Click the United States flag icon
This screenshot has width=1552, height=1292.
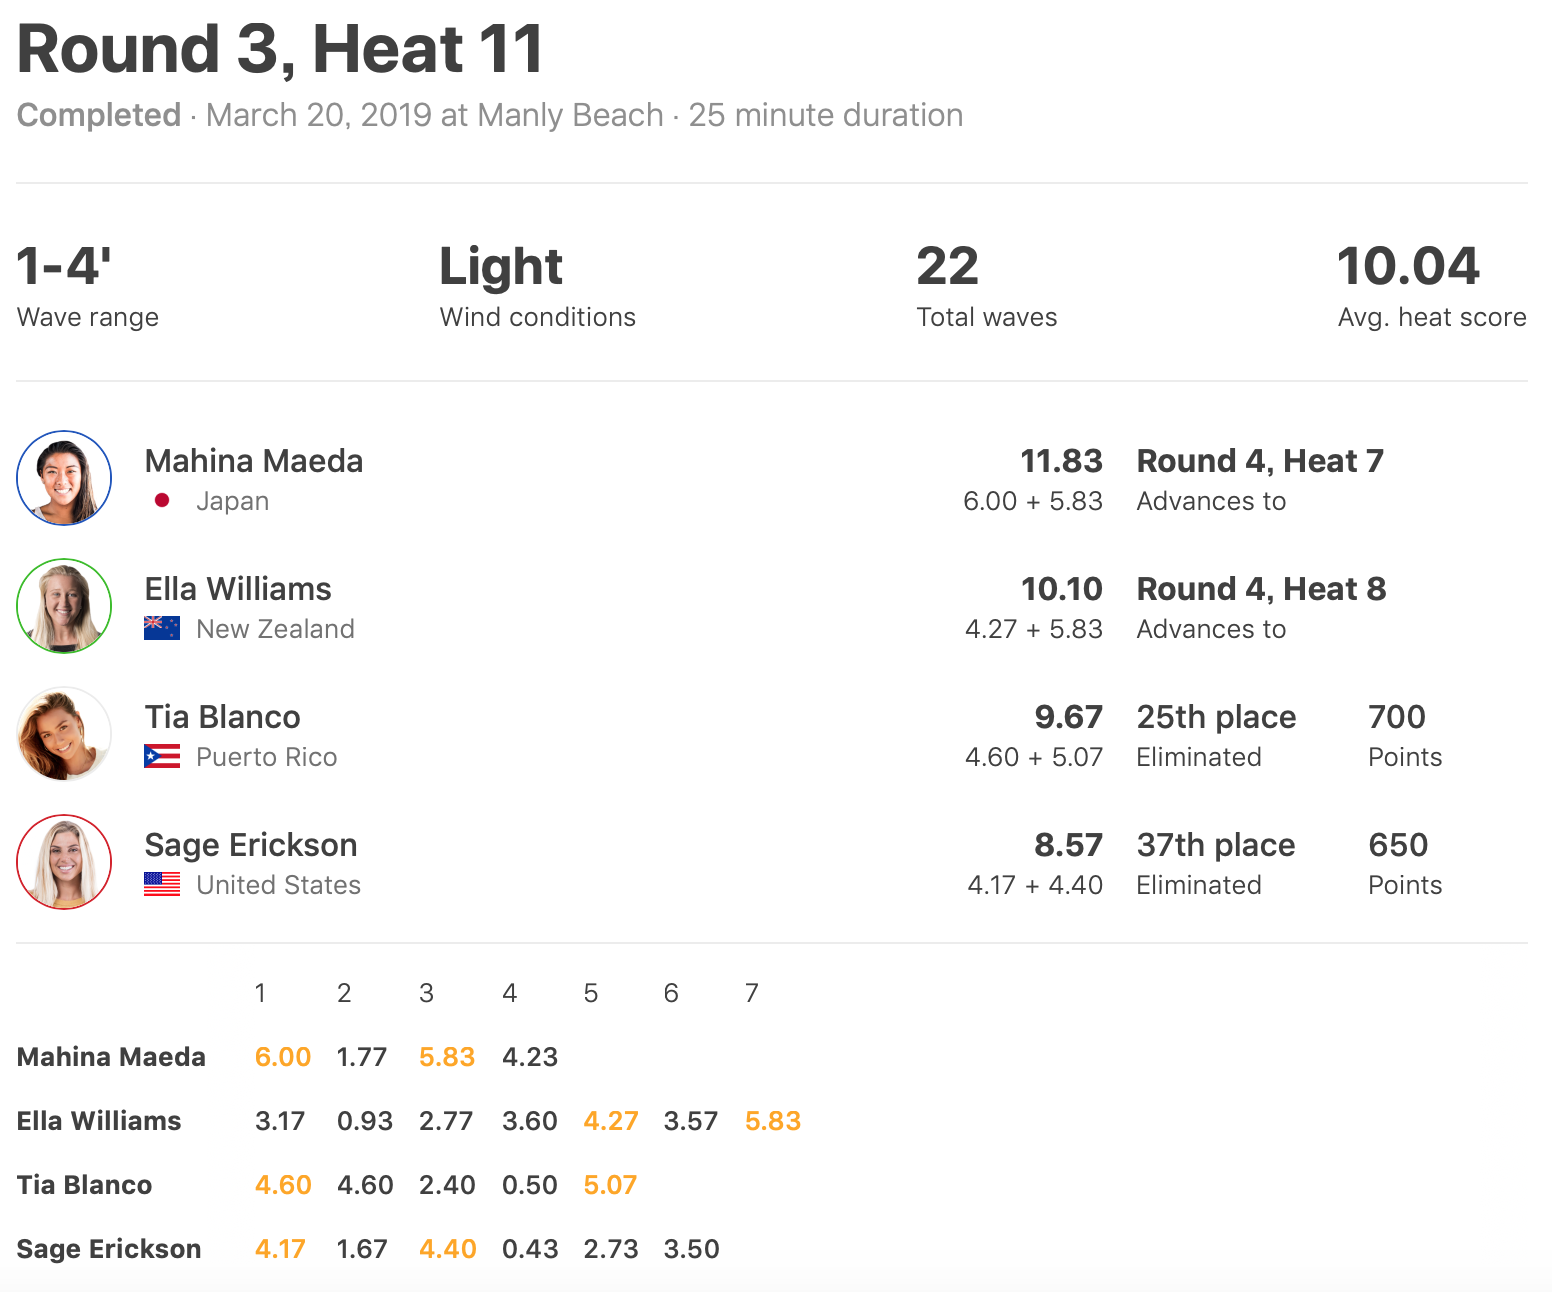pos(162,884)
